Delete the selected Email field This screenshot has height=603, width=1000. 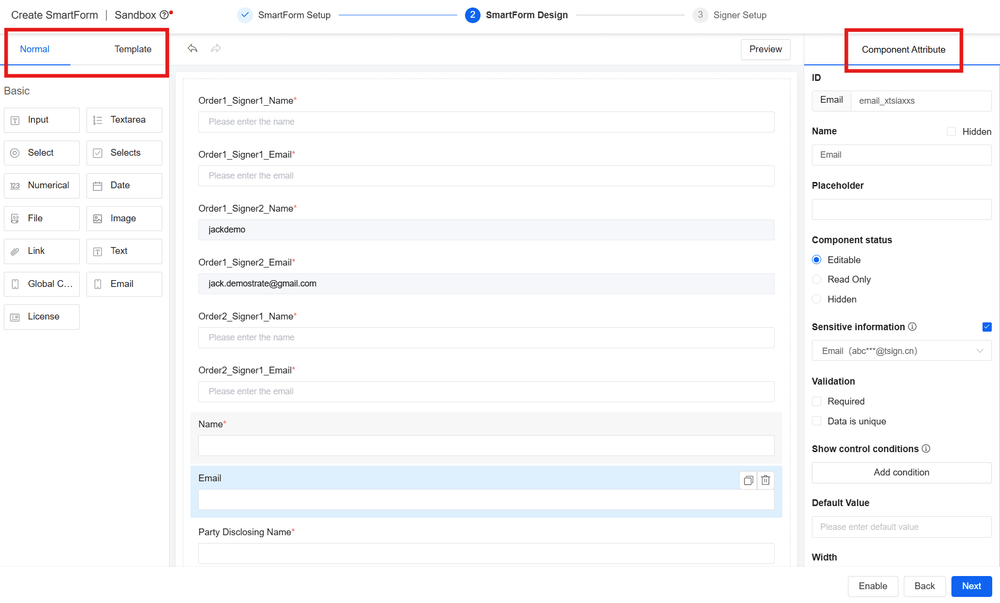pos(765,480)
